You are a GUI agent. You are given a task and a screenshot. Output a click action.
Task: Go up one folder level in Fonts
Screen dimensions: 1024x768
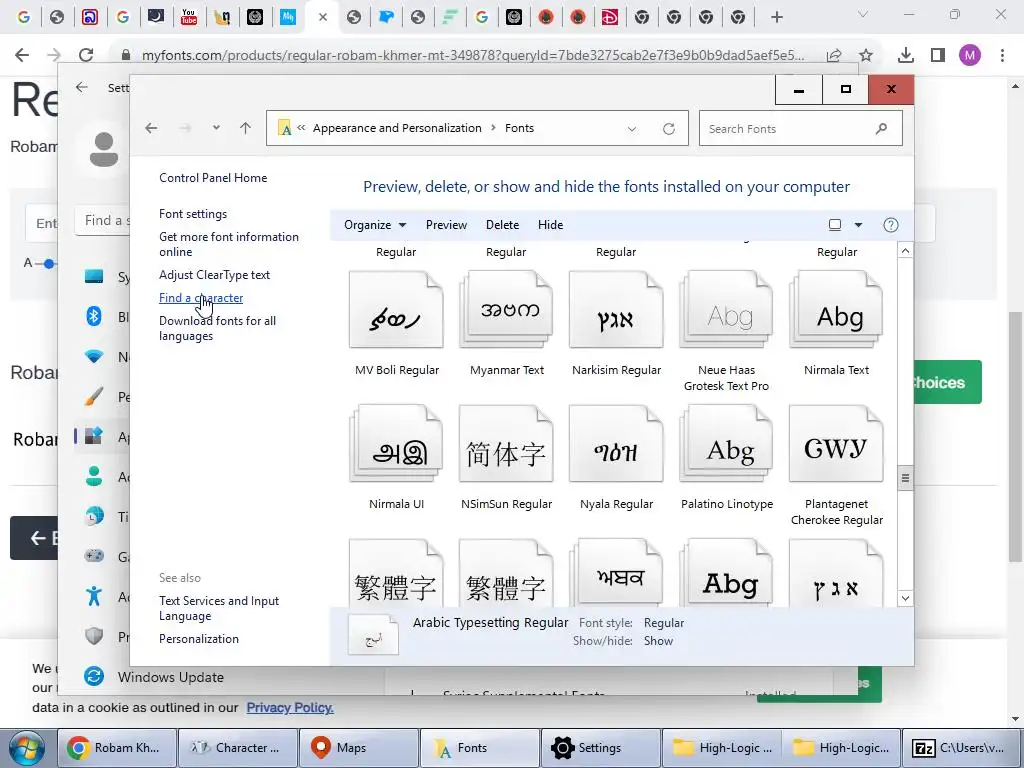point(246,128)
